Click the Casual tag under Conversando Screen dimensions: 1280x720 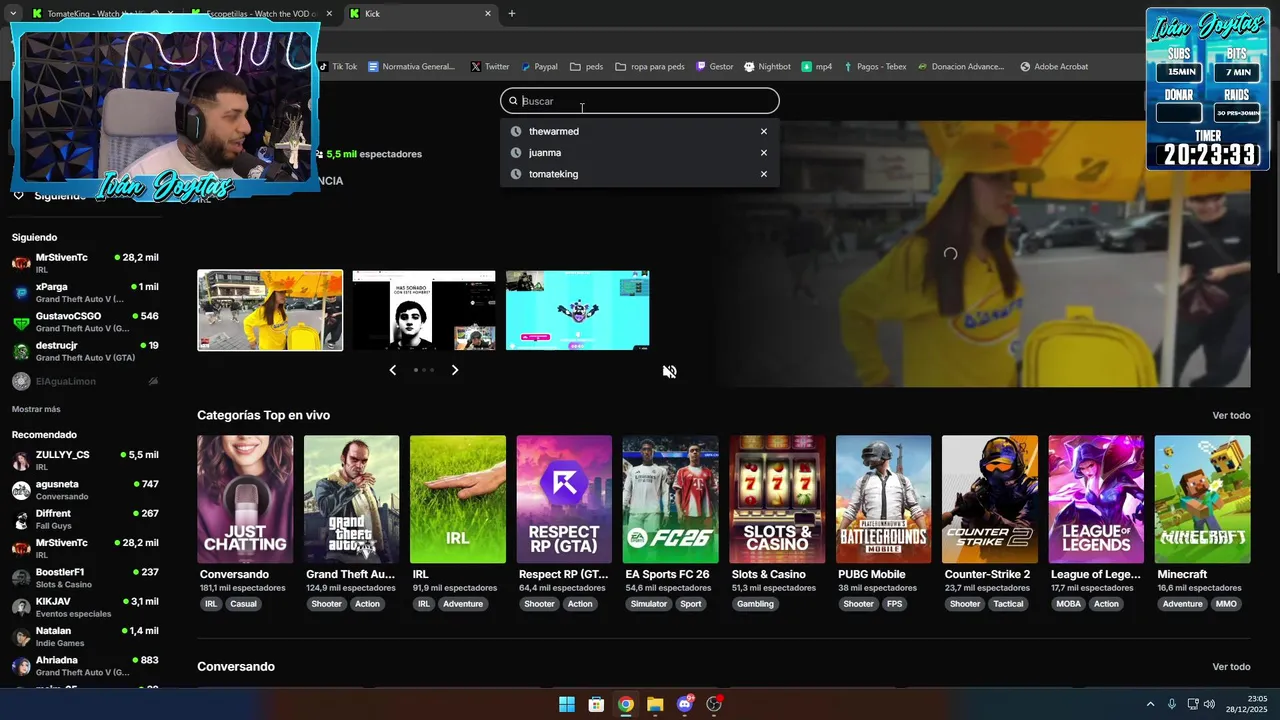pyautogui.click(x=243, y=604)
